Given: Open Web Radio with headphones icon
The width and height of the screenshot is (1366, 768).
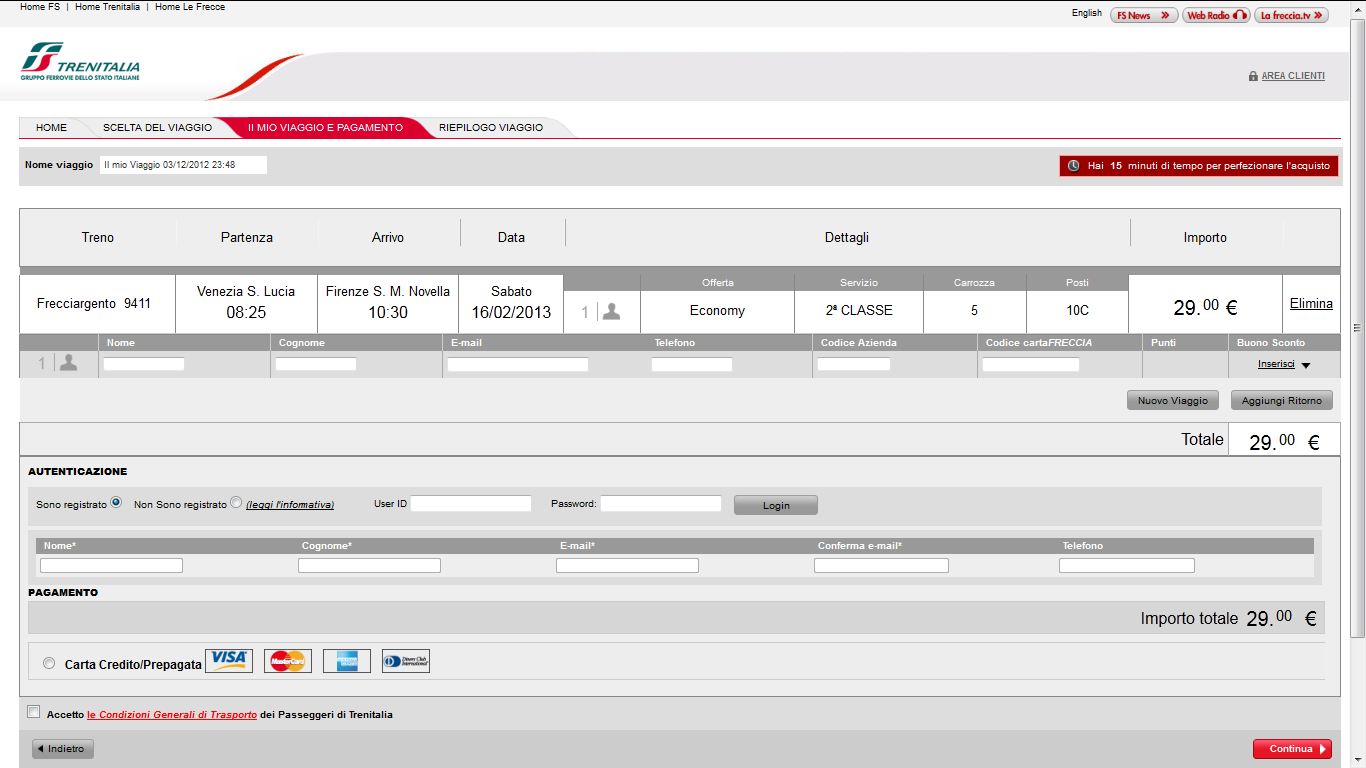Looking at the screenshot, I should (x=1216, y=15).
